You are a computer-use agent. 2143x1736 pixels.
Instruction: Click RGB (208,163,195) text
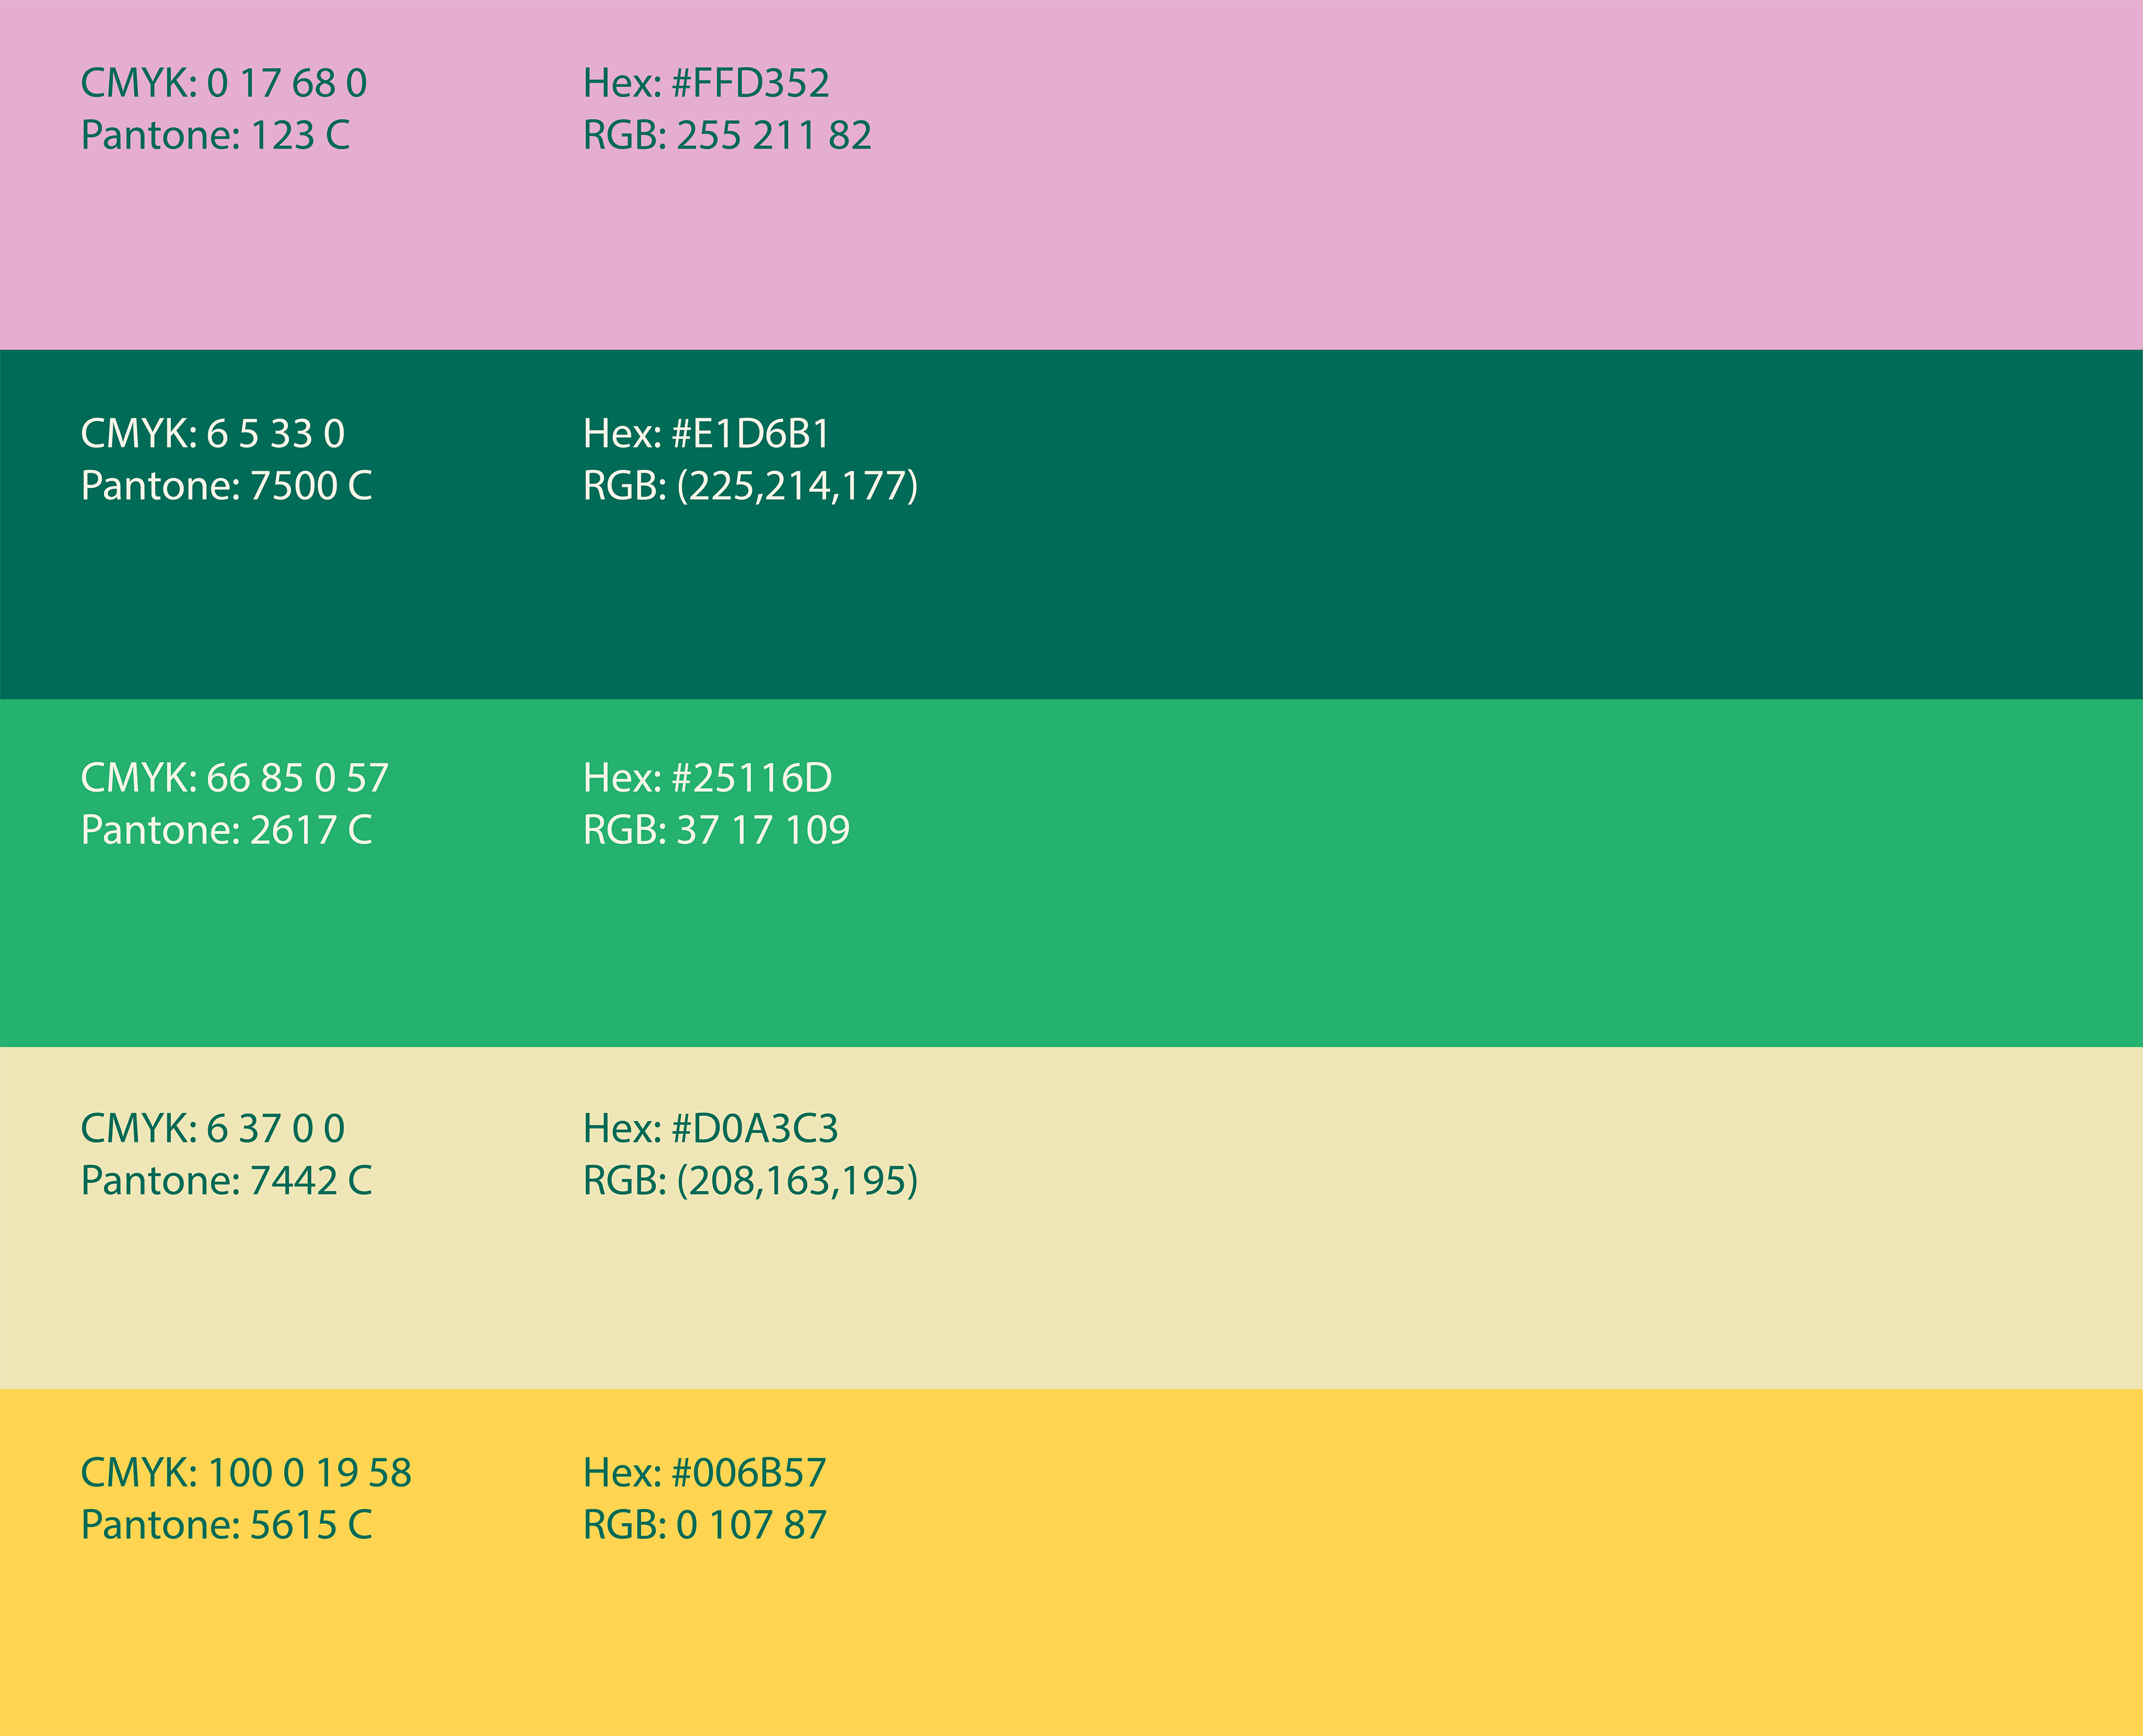point(750,1181)
